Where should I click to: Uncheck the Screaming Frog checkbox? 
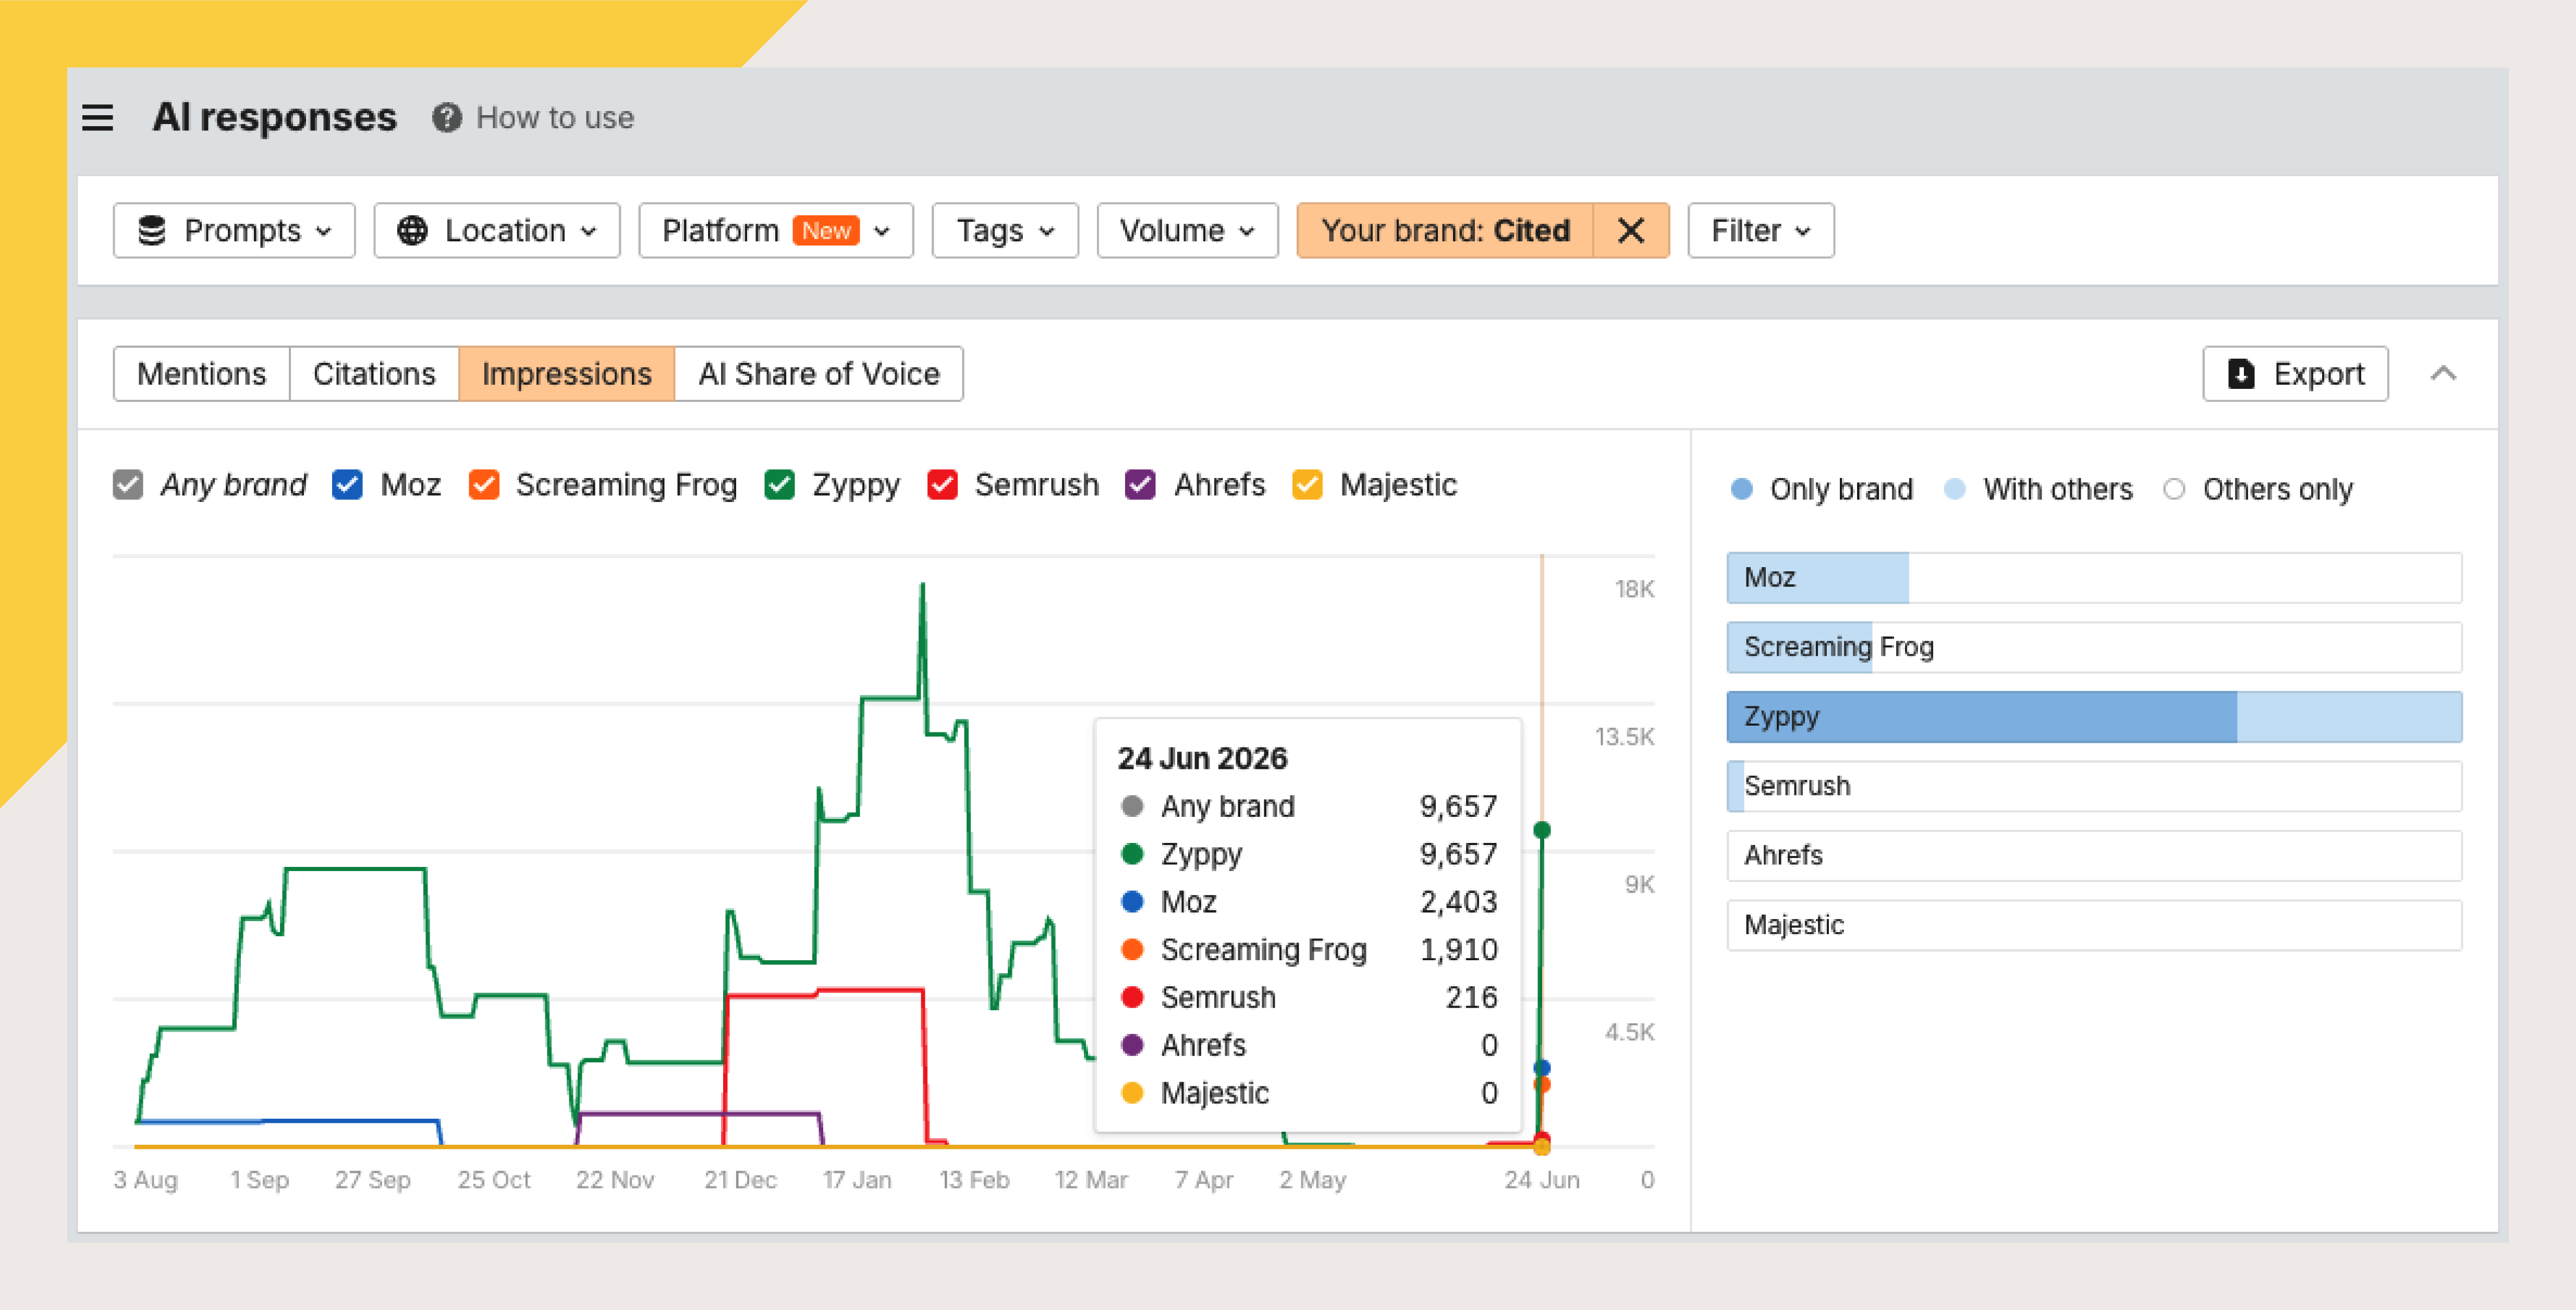pos(484,485)
